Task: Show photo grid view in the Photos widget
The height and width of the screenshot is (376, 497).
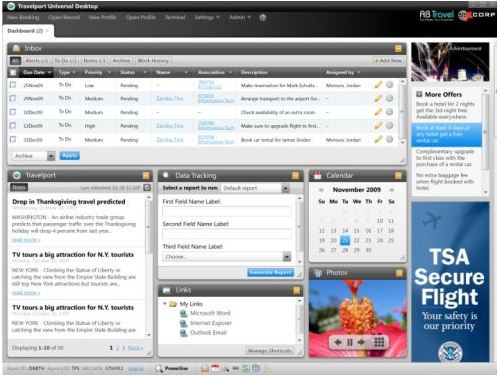Action: tap(379, 342)
